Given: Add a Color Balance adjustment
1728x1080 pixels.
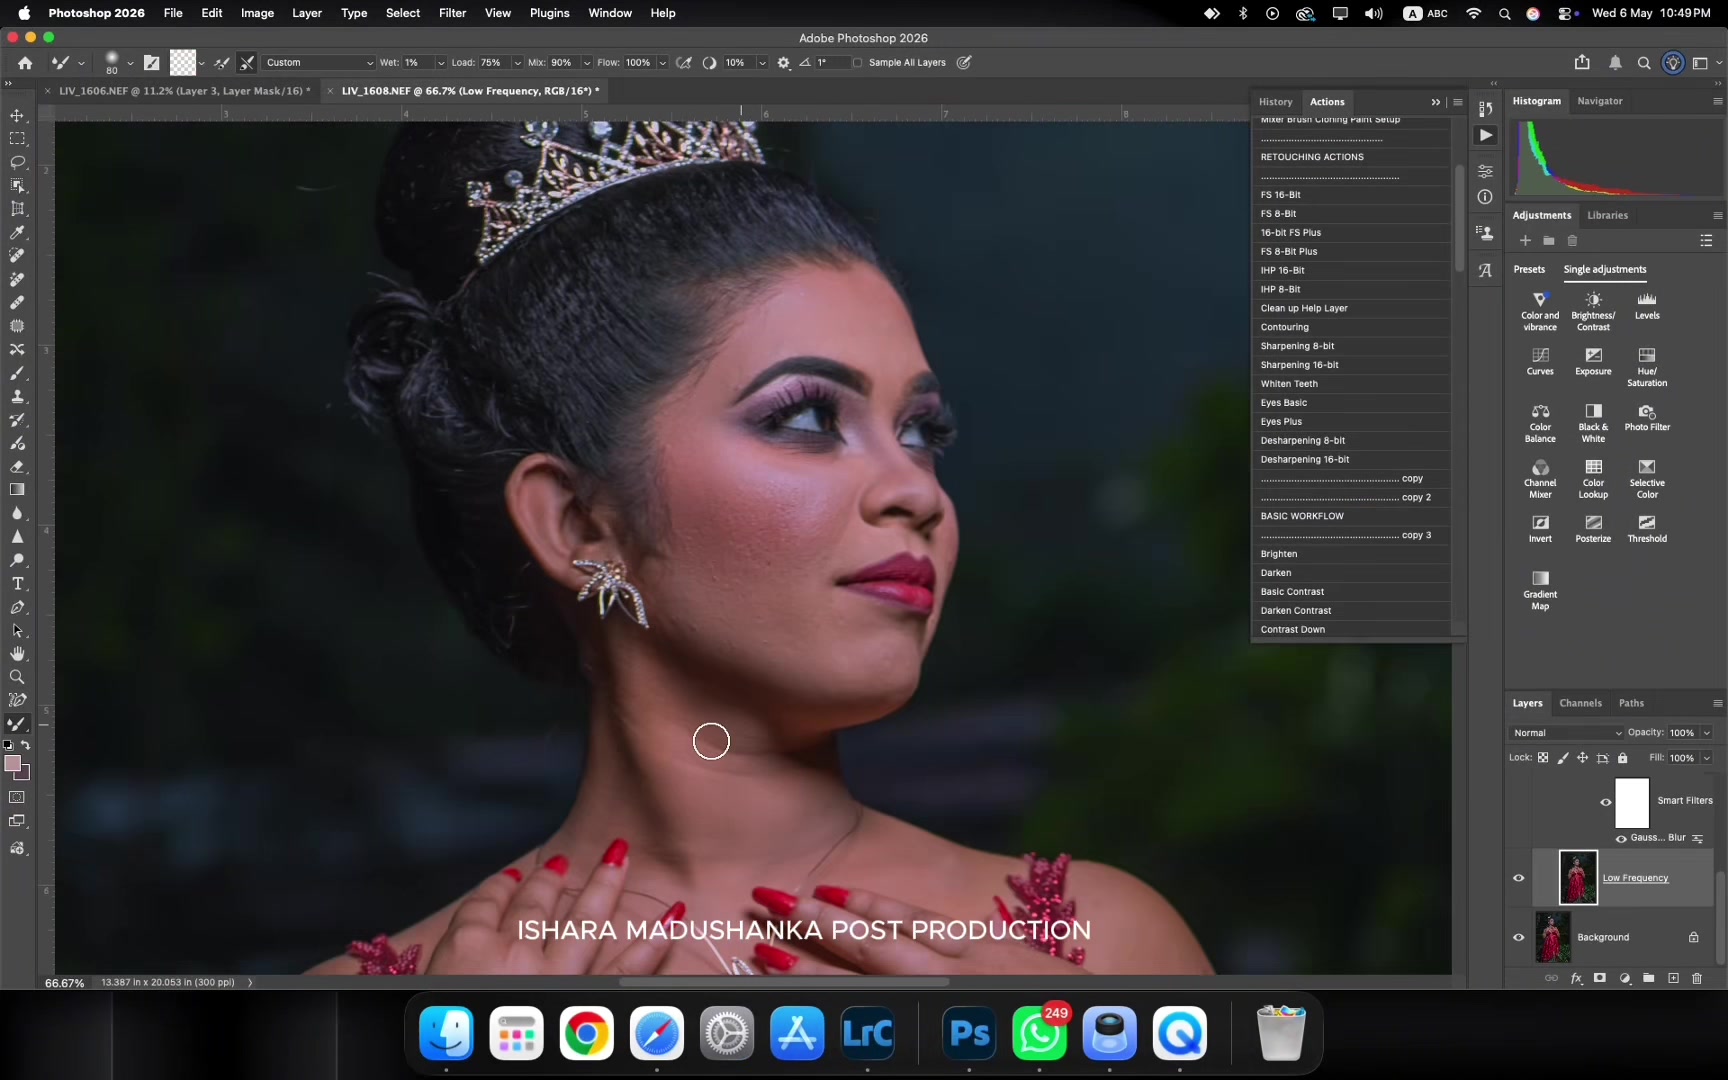Looking at the screenshot, I should coord(1540,423).
